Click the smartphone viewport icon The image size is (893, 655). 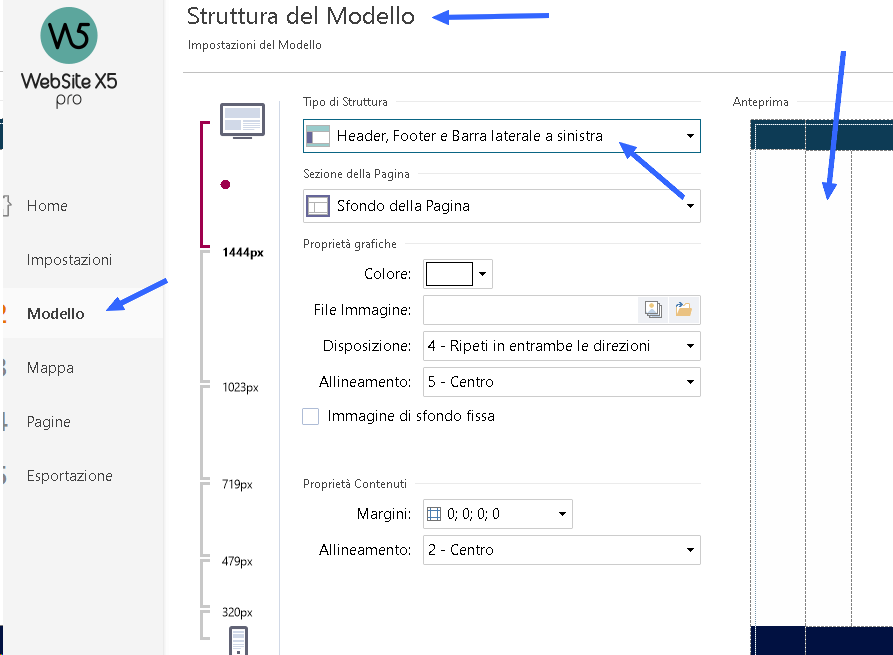click(x=238, y=641)
